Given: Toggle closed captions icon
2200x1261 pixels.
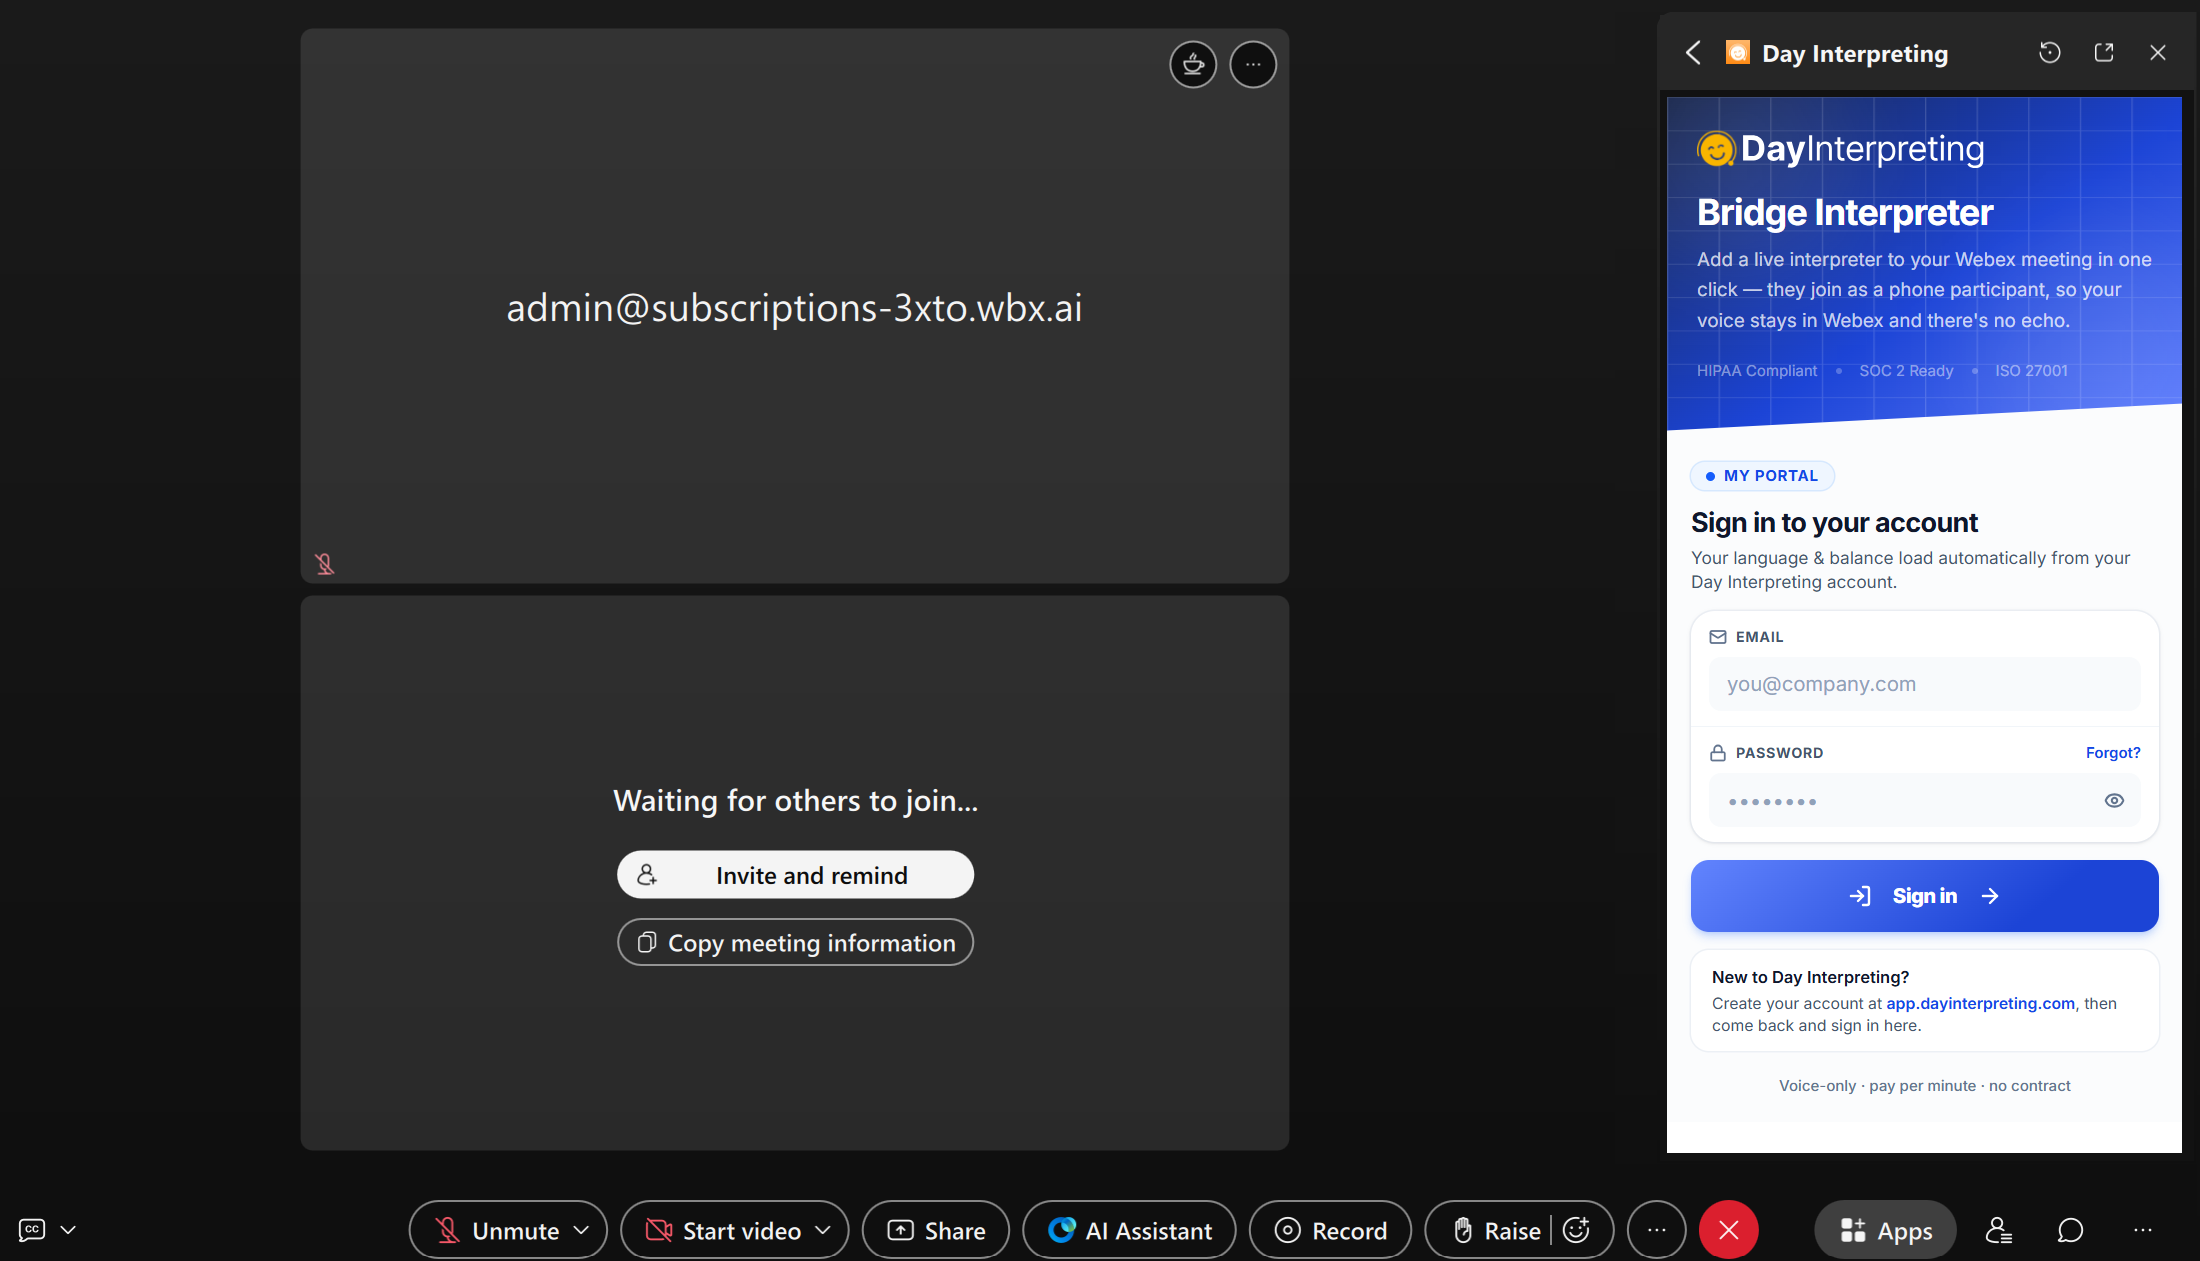Looking at the screenshot, I should pos(32,1230).
